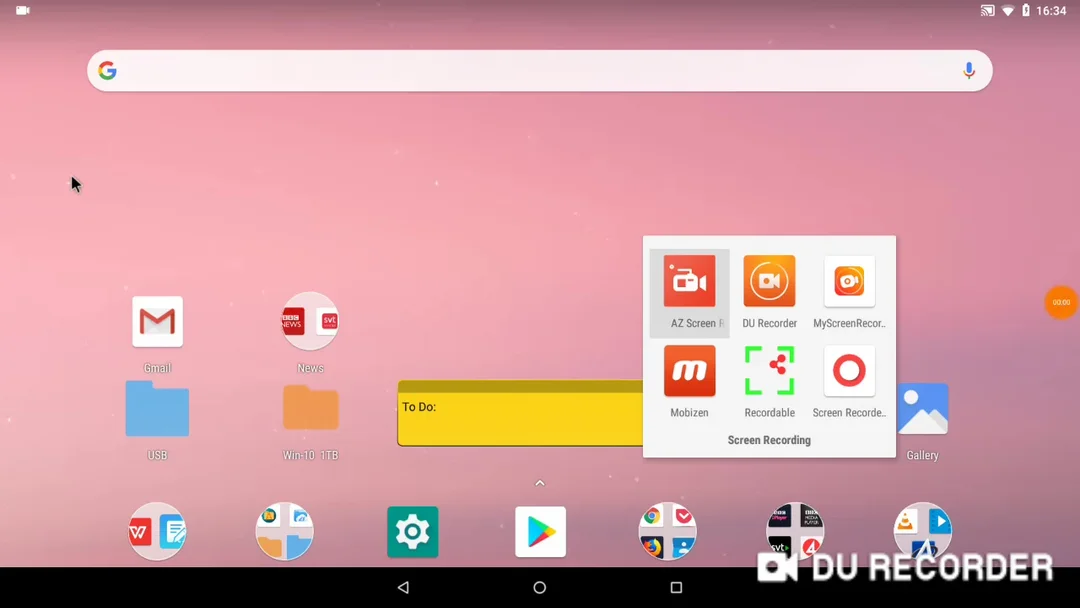Launch DU Recorder from the folder
The image size is (1080, 608).
[x=769, y=281]
